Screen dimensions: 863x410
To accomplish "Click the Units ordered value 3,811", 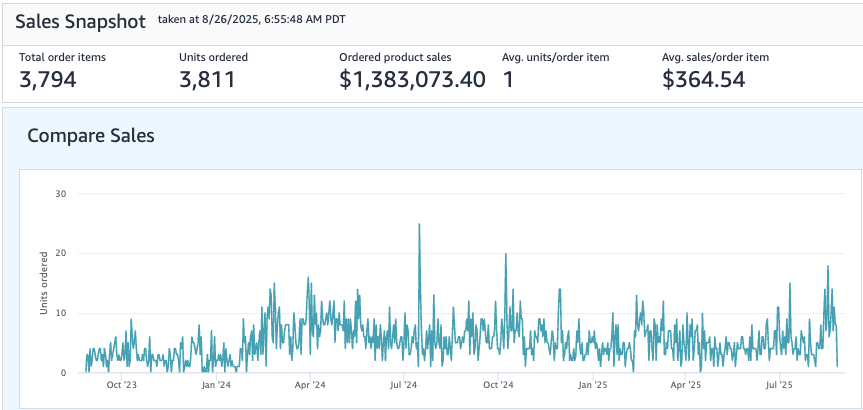I will (x=207, y=79).
